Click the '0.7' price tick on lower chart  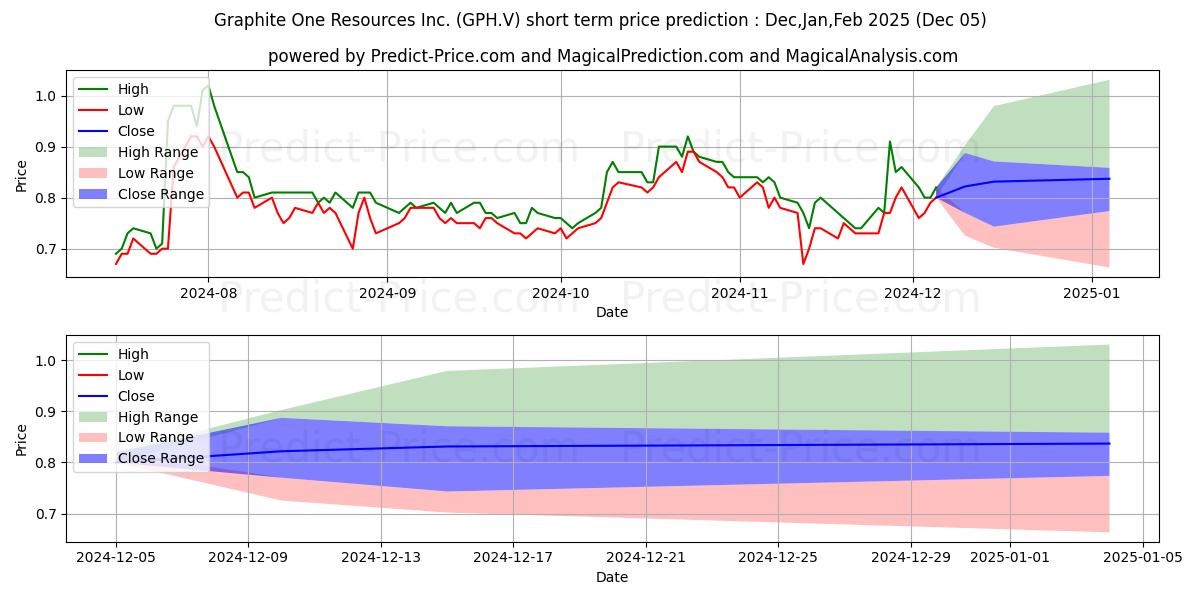coord(48,514)
